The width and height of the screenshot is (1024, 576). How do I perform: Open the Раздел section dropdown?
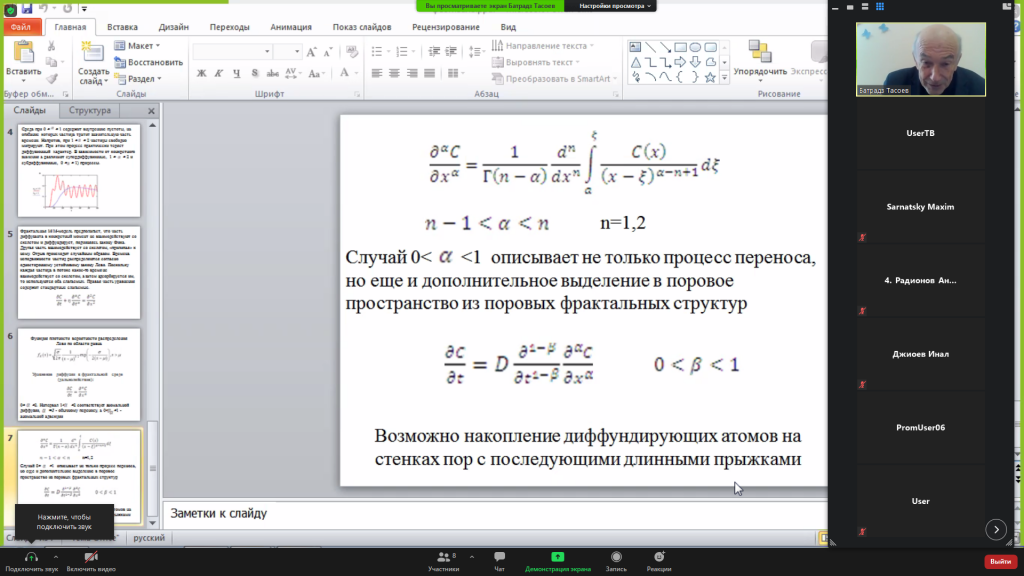(x=137, y=78)
